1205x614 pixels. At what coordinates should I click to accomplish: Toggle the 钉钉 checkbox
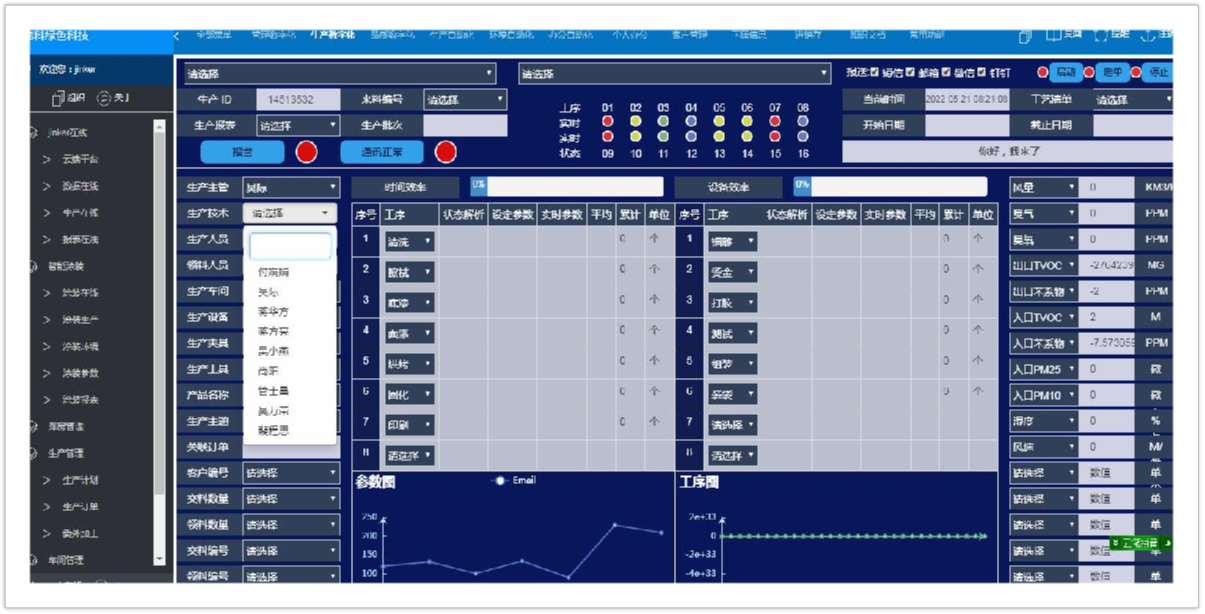click(981, 73)
